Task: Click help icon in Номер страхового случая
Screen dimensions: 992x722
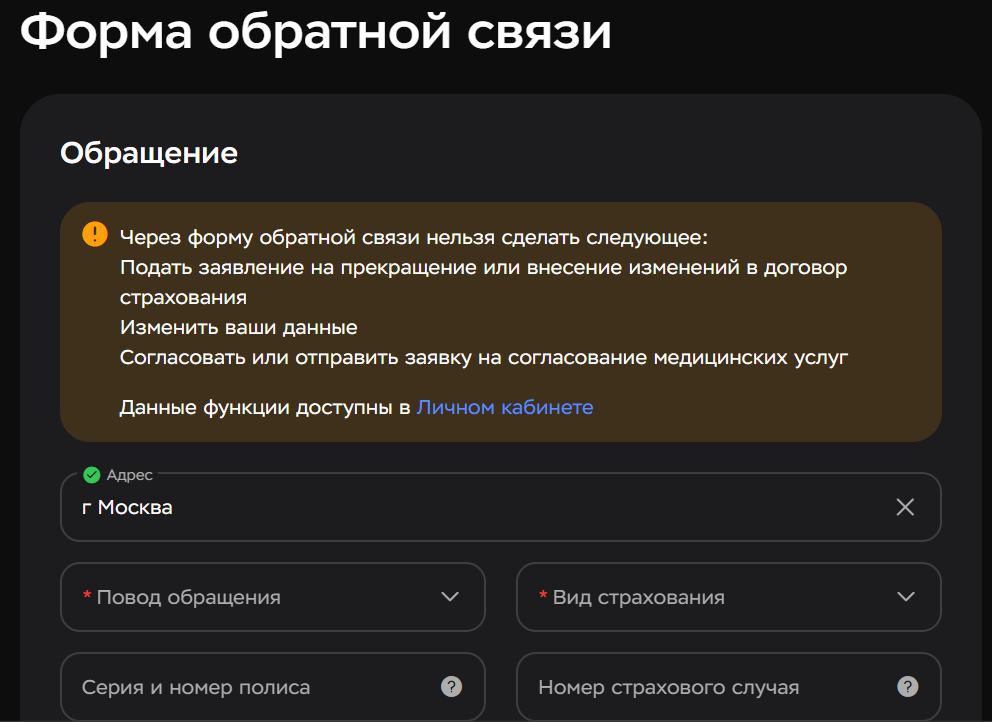Action: pos(907,687)
